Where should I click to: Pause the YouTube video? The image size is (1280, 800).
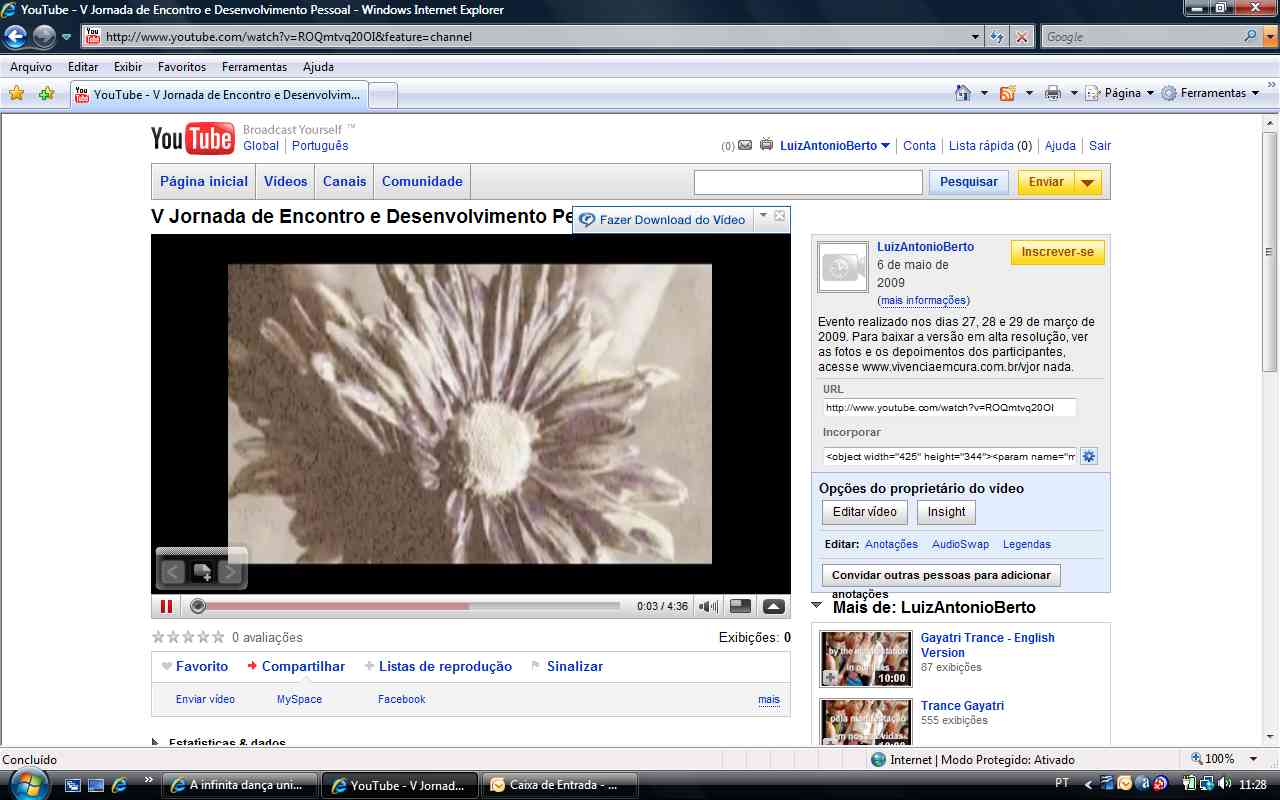pyautogui.click(x=166, y=606)
